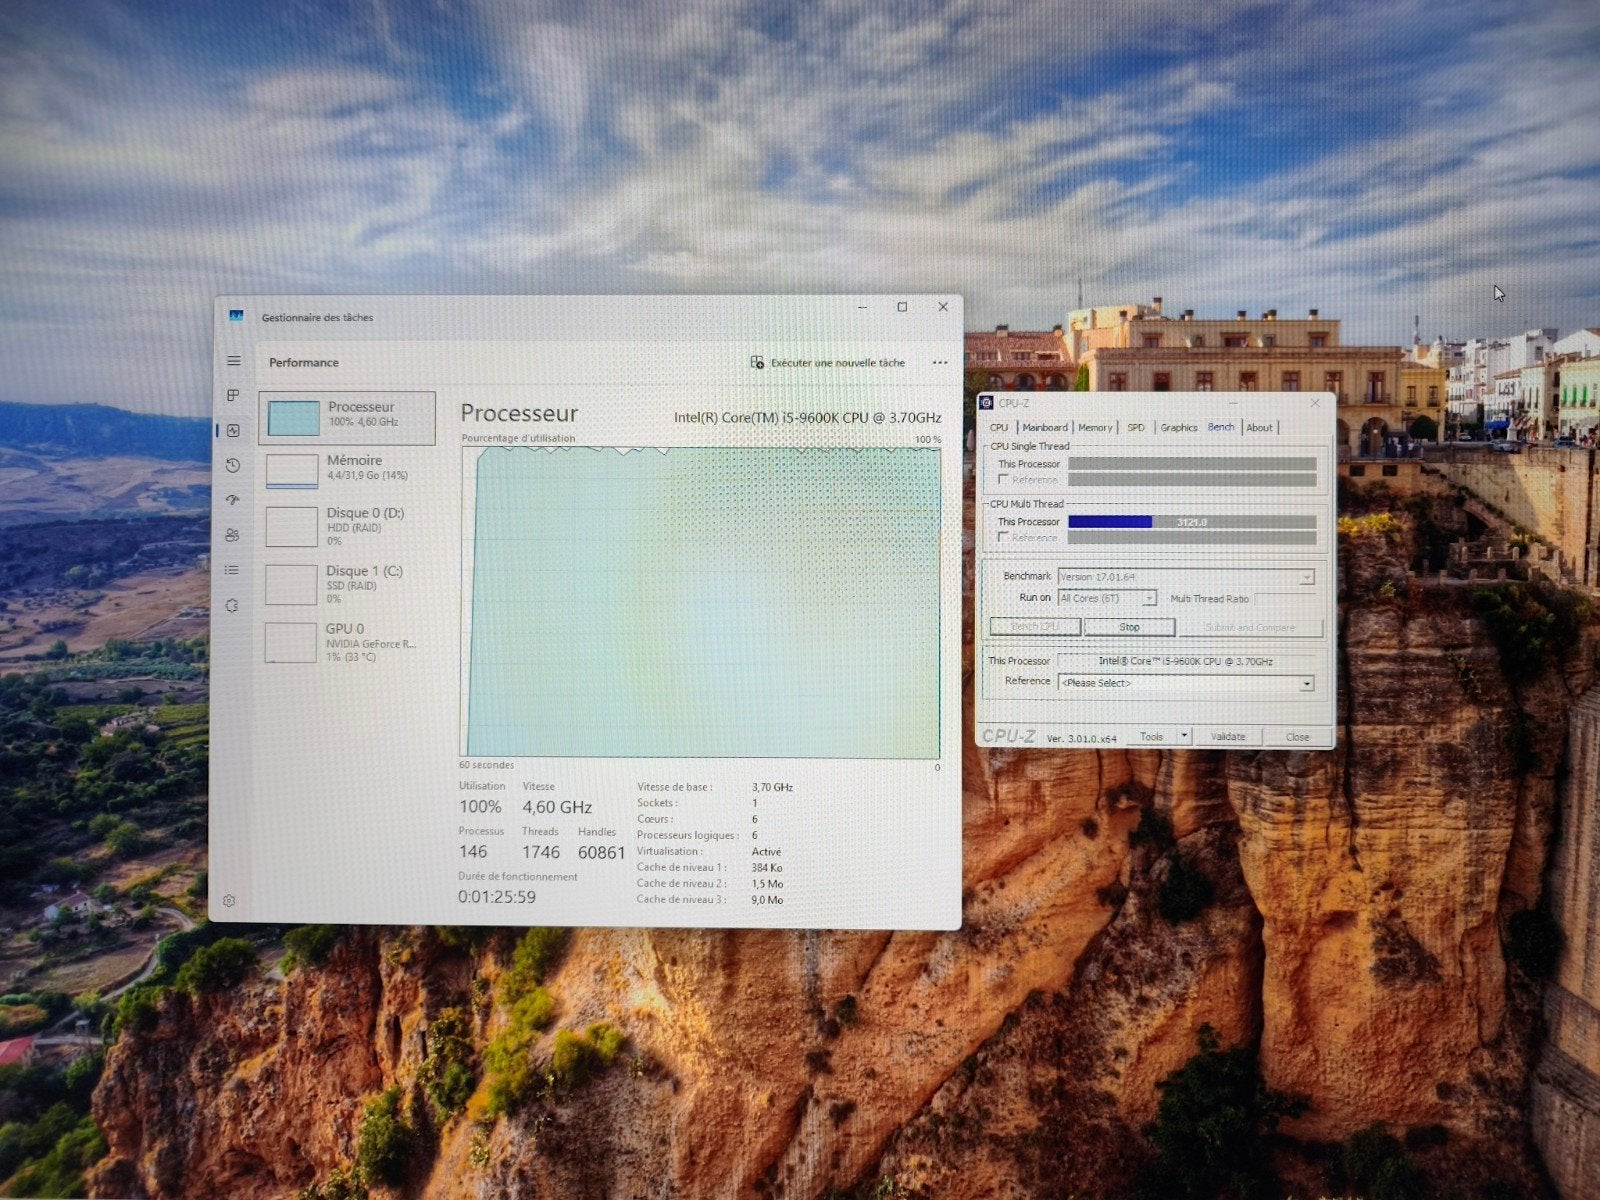Switch to the SPD tab in CPU-Z
This screenshot has height=1200, width=1600.
pos(1136,427)
